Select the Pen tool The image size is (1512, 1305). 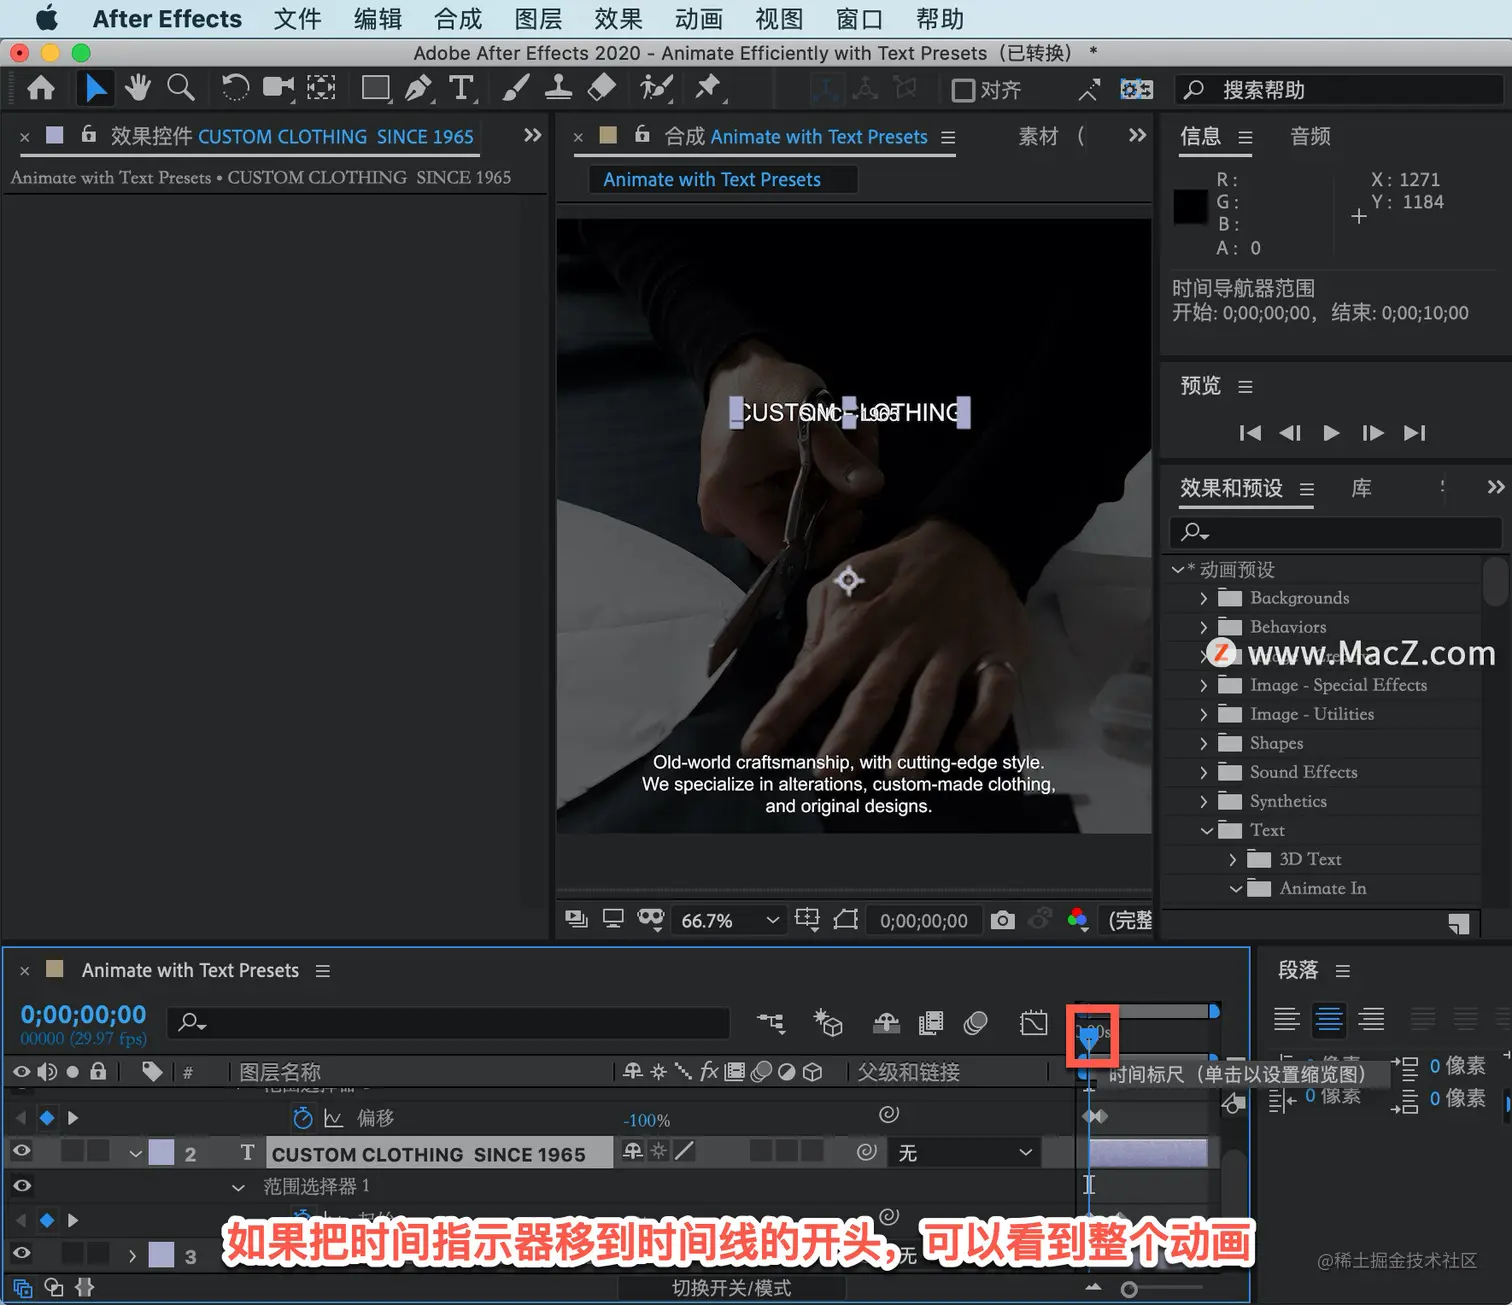tap(419, 89)
